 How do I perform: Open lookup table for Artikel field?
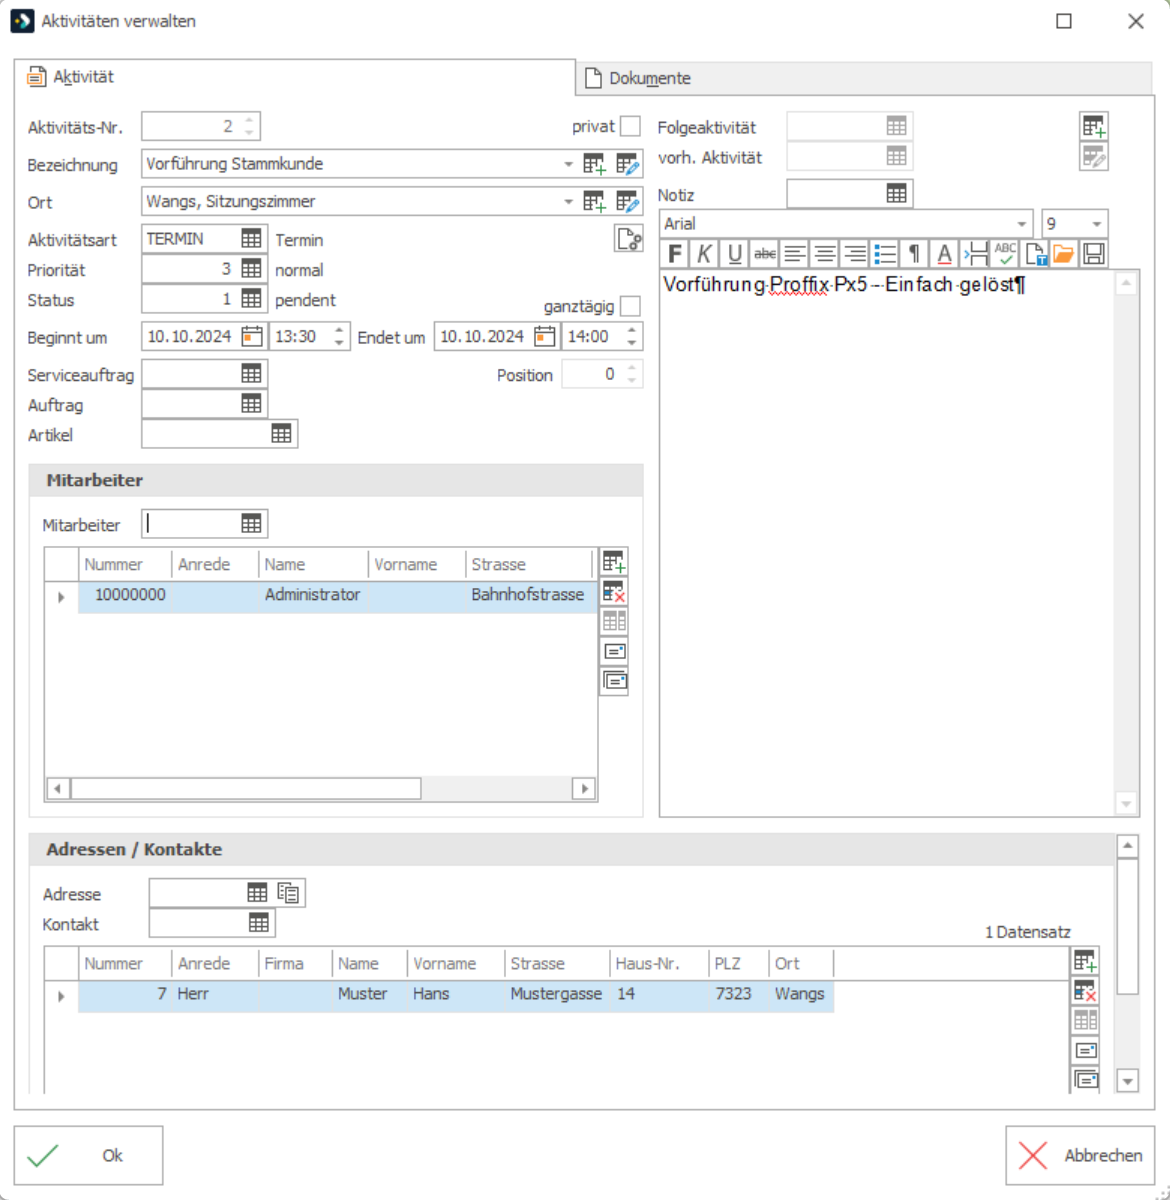pos(281,434)
